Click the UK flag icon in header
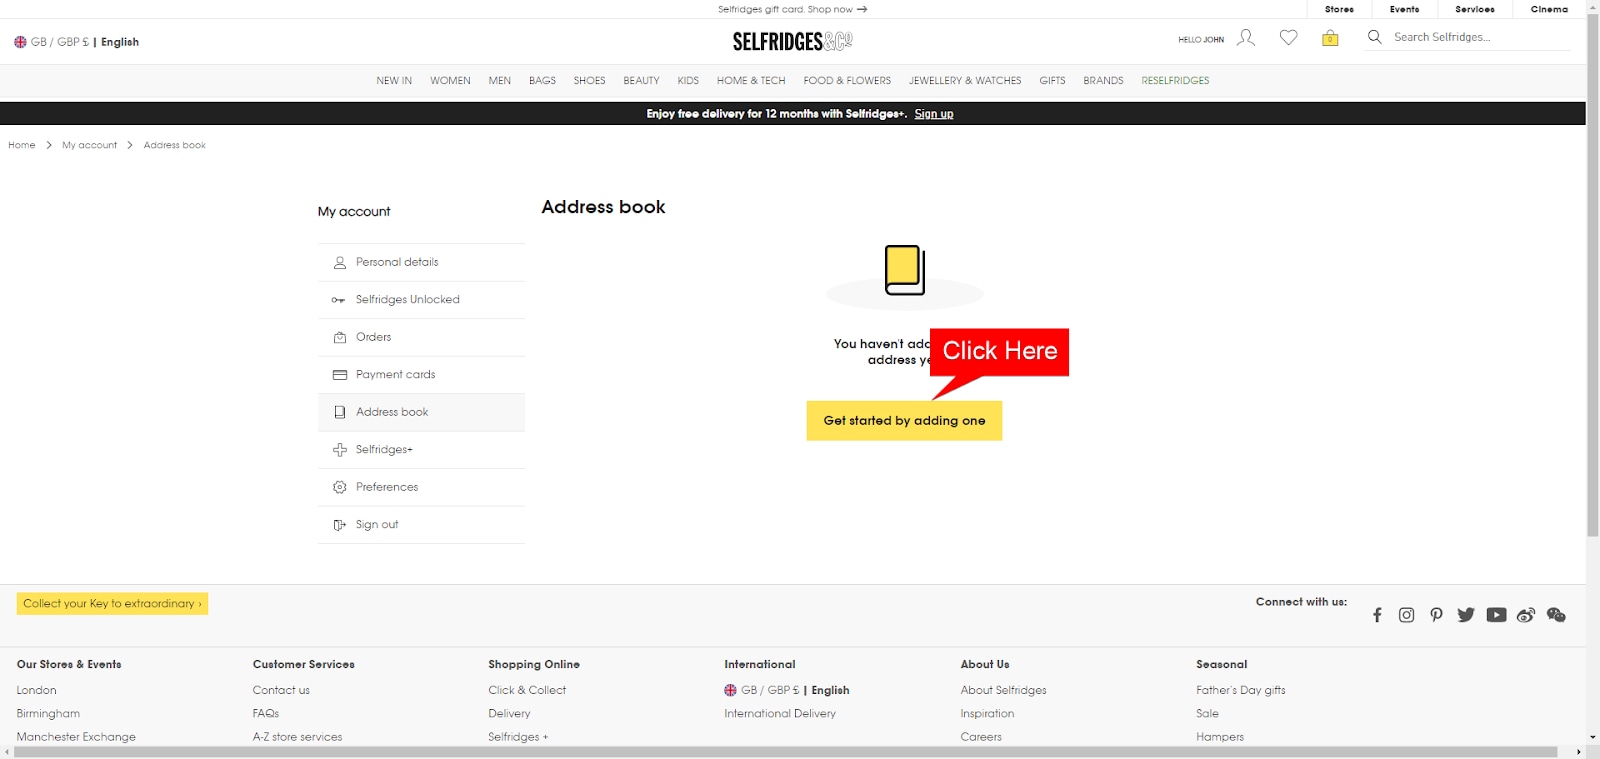 pyautogui.click(x=20, y=42)
